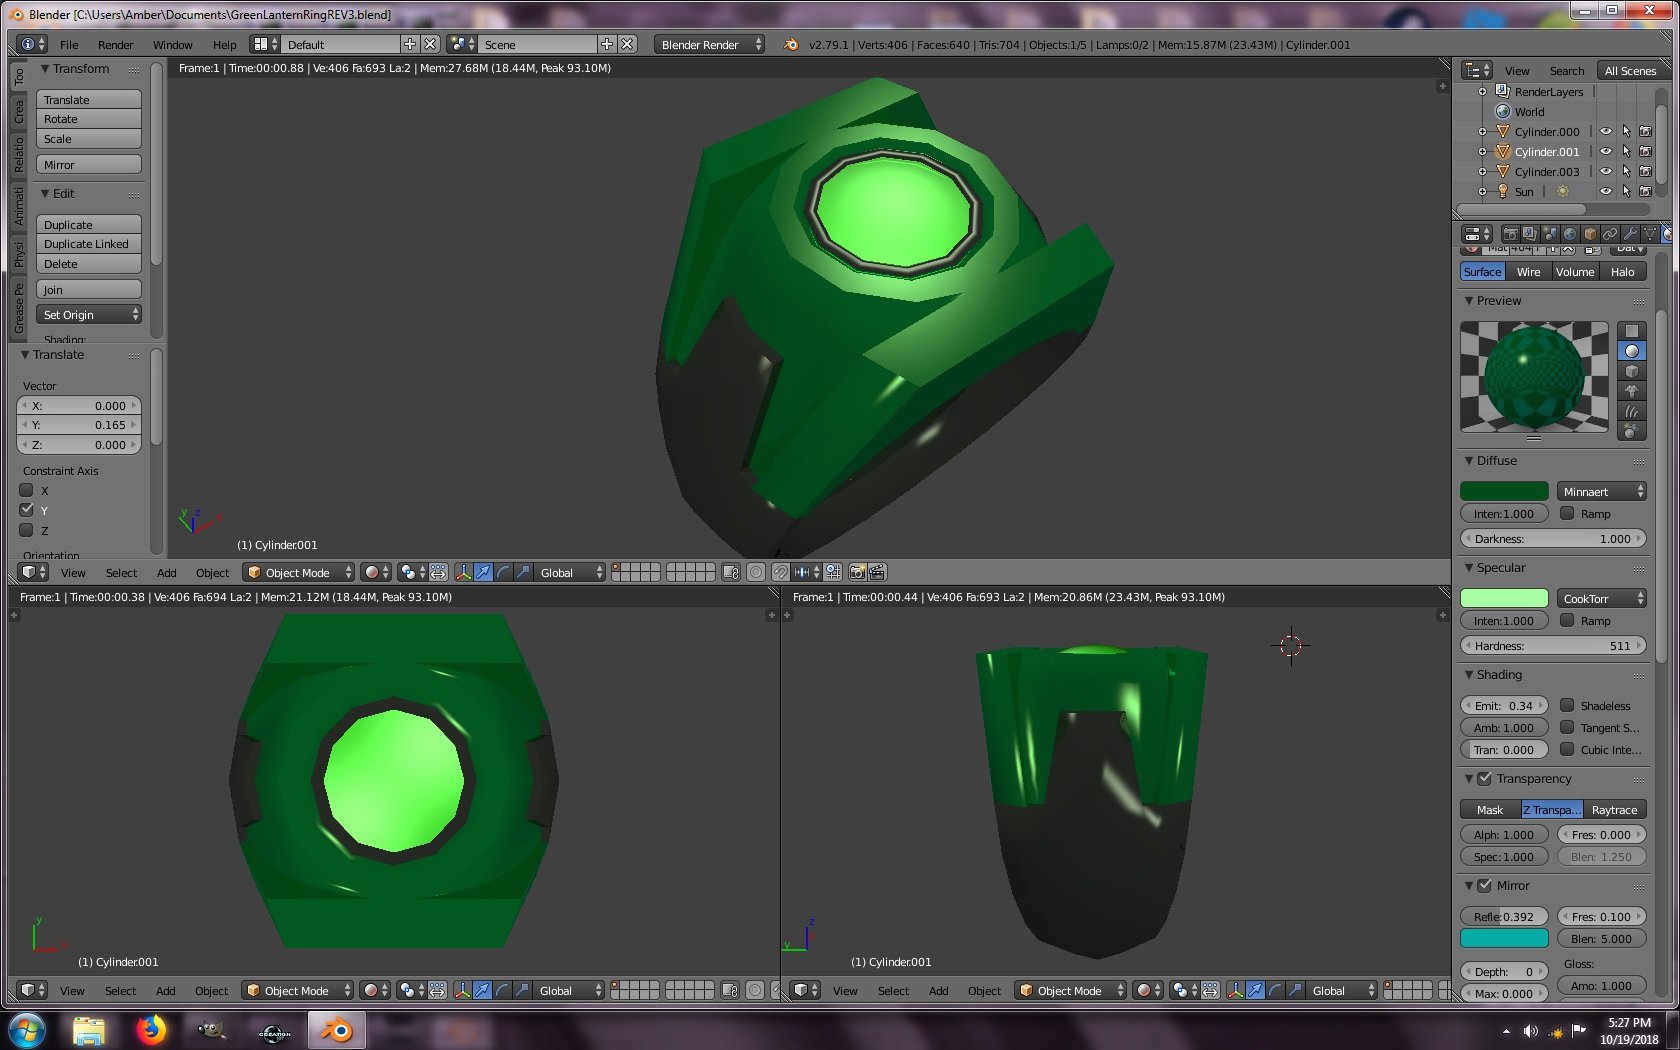The height and width of the screenshot is (1050, 1680).
Task: Open the Blender Render engine dropdown
Action: 710,44
